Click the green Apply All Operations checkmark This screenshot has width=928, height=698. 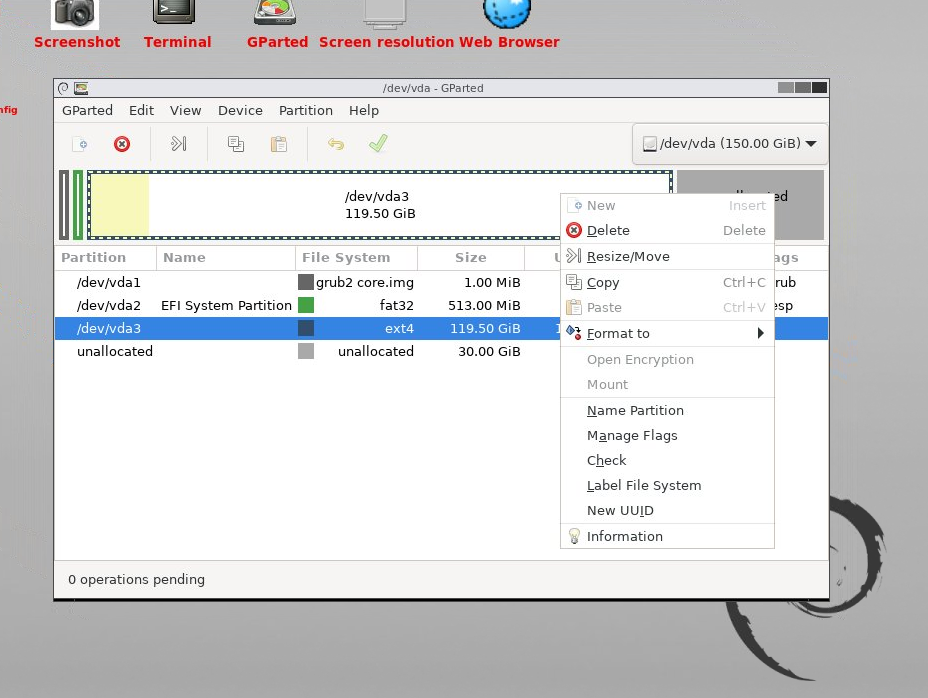click(378, 144)
